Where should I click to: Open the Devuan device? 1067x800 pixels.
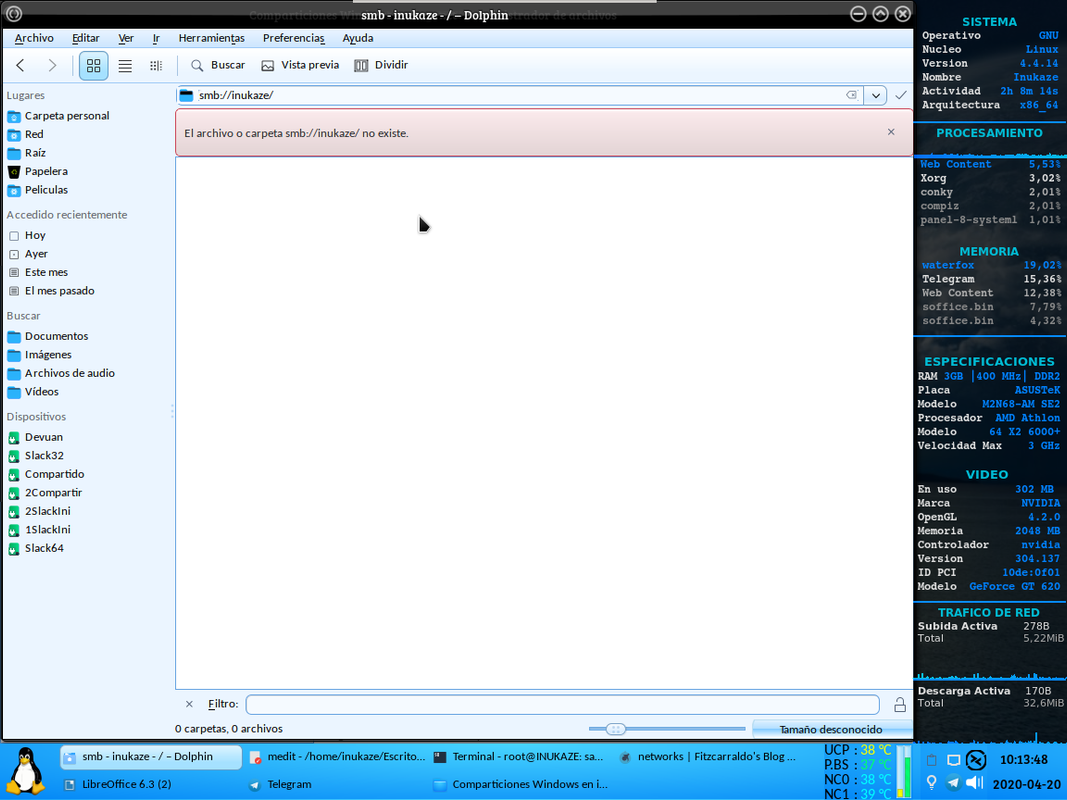point(35,437)
